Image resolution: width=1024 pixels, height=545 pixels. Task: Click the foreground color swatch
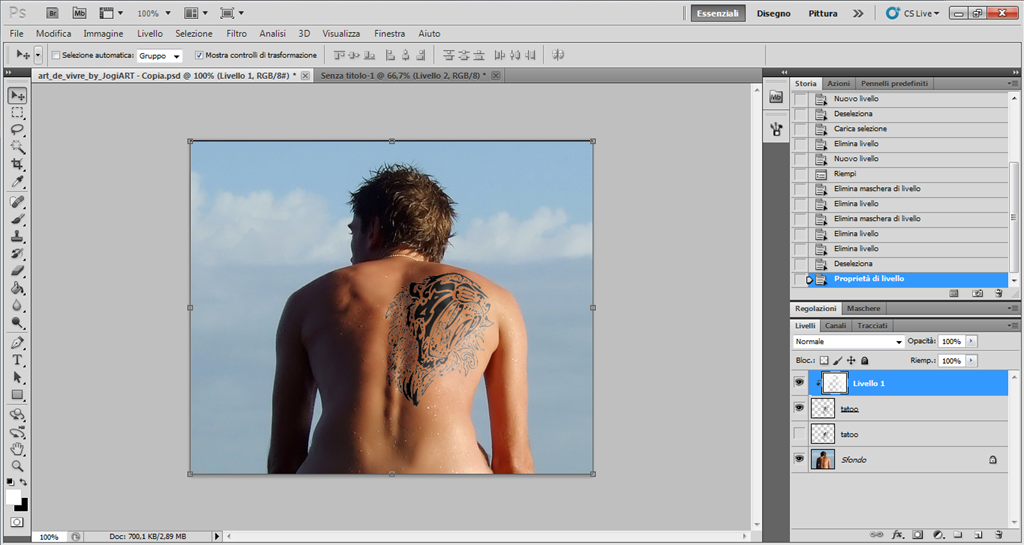click(13, 497)
